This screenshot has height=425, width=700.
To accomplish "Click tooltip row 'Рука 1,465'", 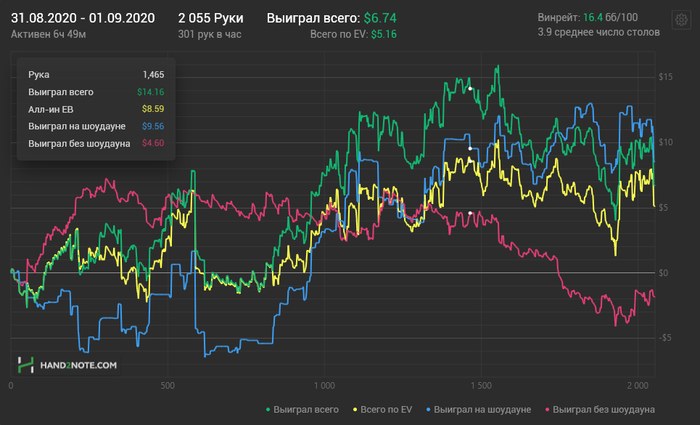I will tap(96, 75).
